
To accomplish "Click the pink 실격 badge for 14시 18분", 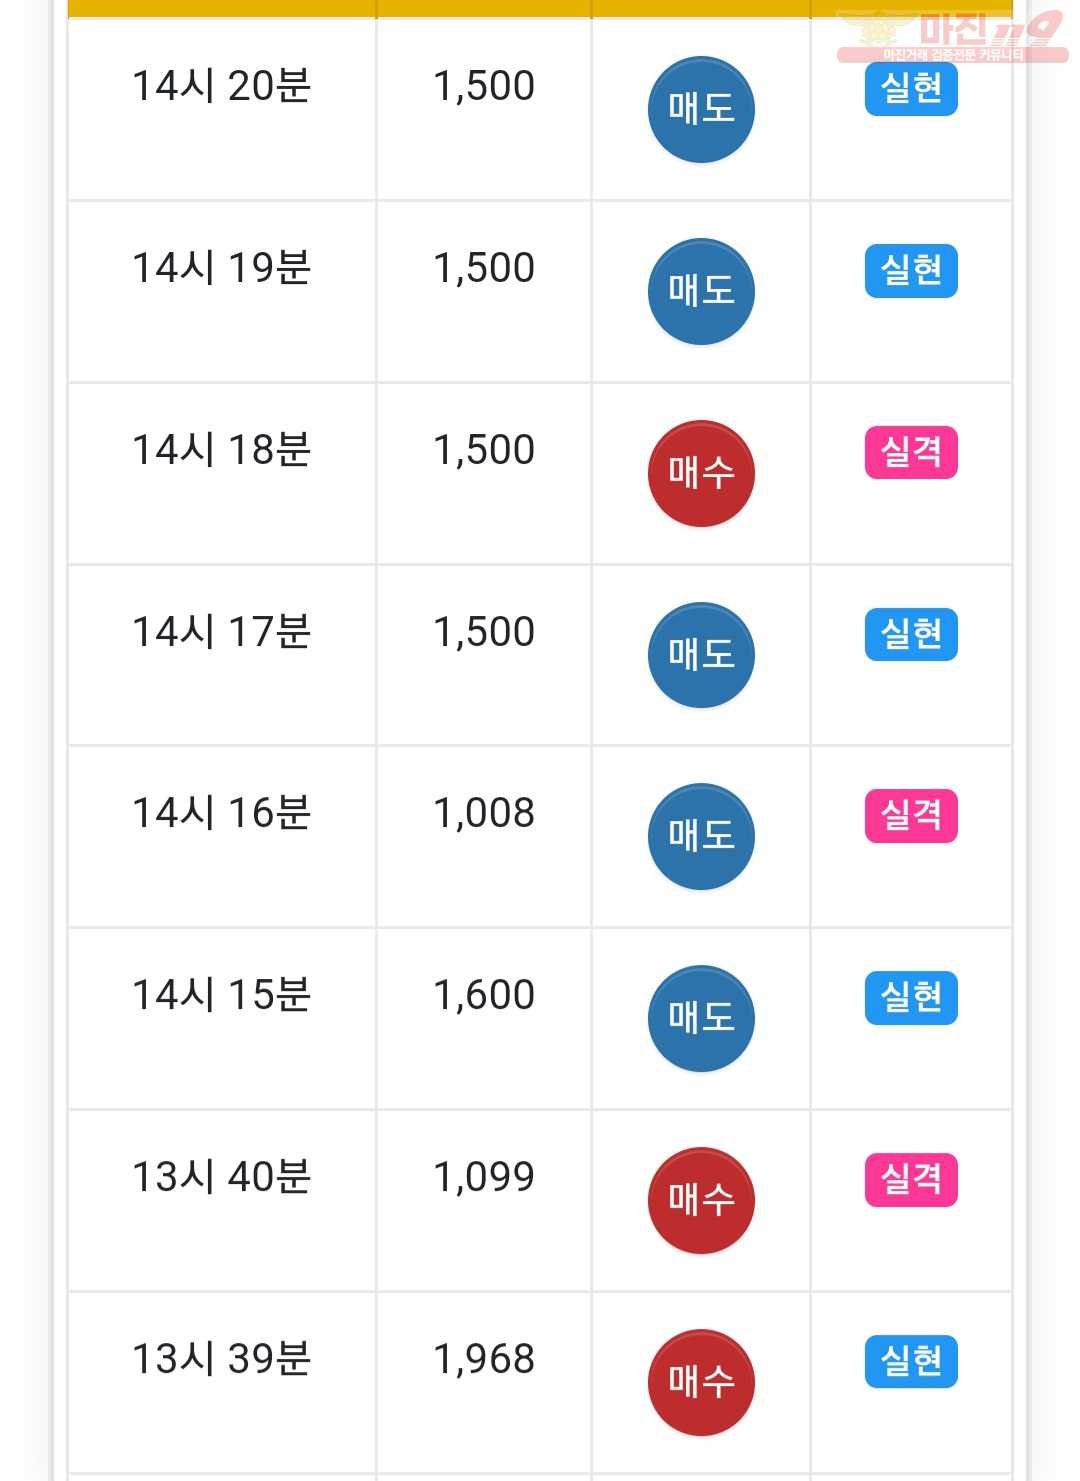I will click(911, 453).
